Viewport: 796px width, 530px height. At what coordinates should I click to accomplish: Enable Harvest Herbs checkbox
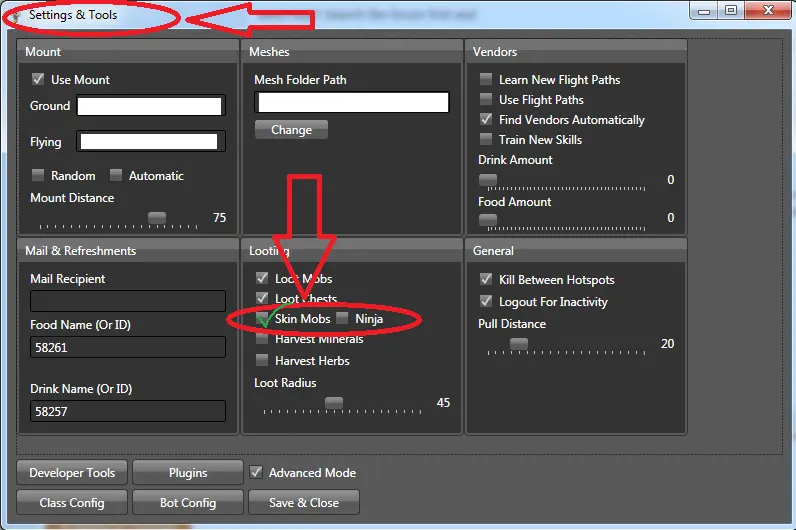point(263,360)
